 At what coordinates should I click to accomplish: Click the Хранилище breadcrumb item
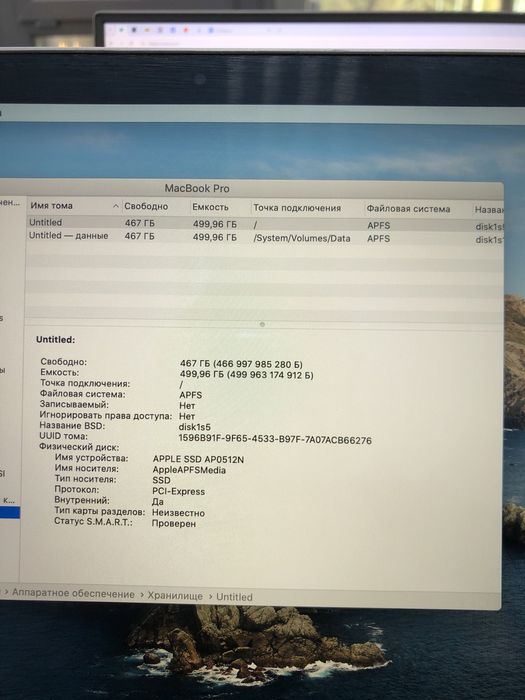[175, 596]
